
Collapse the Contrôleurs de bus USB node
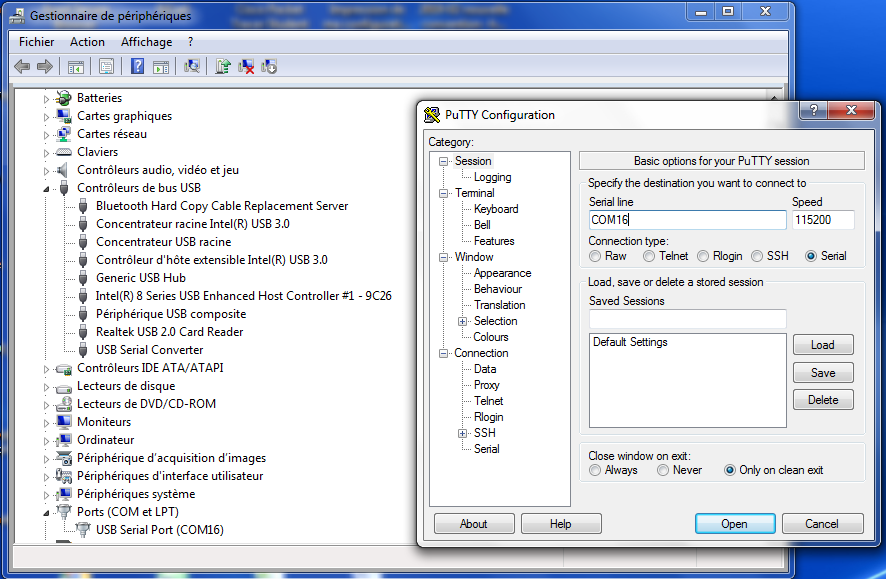point(46,189)
